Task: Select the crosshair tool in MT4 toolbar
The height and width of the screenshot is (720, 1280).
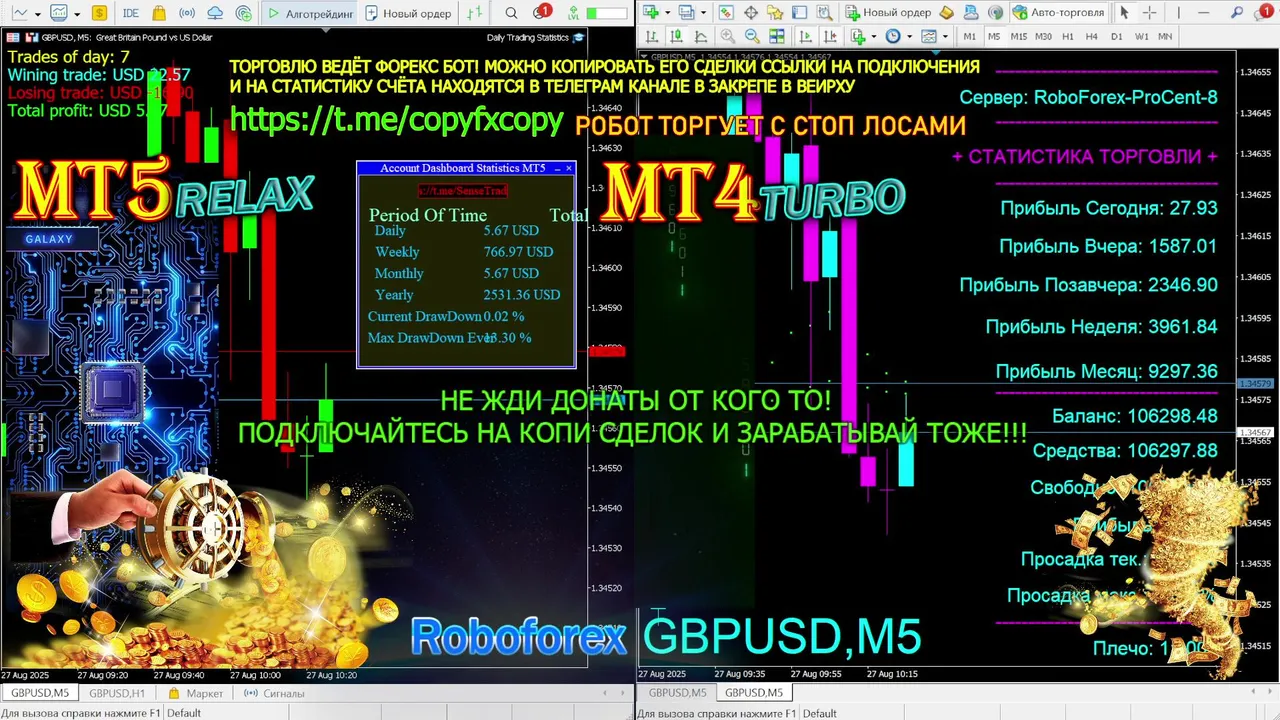Action: tap(1149, 13)
